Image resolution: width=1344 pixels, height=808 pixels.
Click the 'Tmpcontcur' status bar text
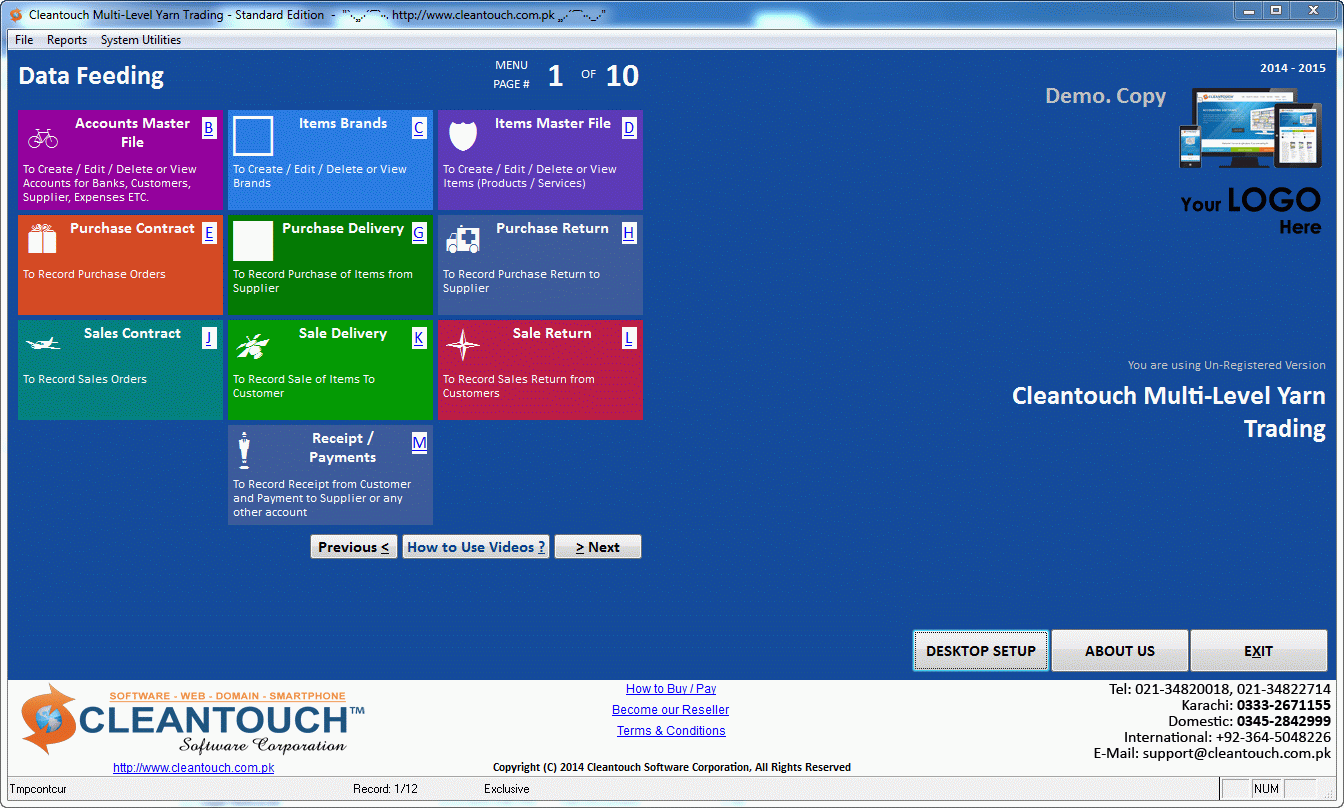click(38, 789)
